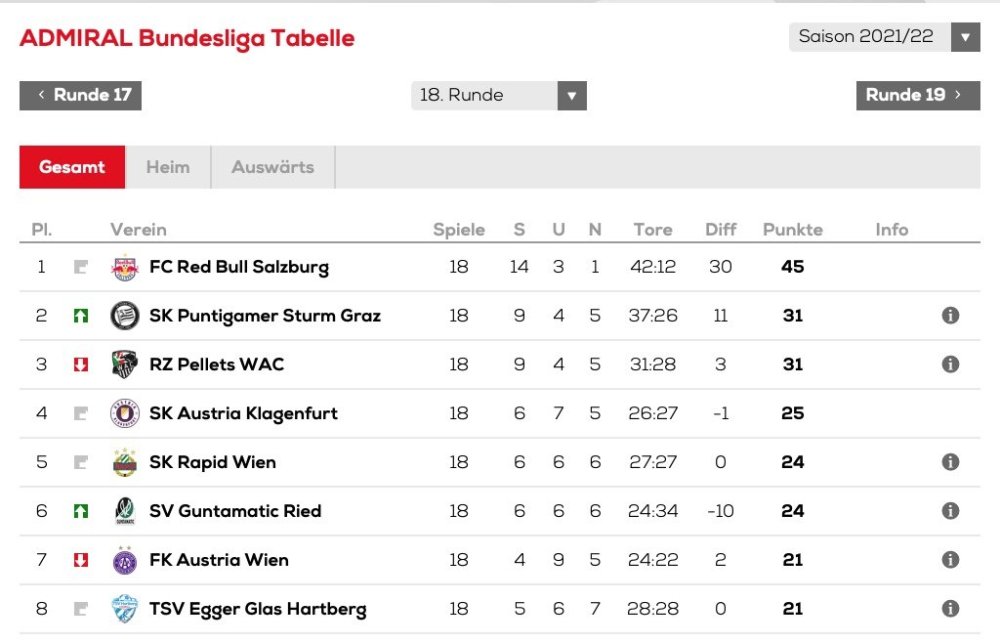
Task: Click the SK Sturm Graz club crest
Action: point(124,316)
